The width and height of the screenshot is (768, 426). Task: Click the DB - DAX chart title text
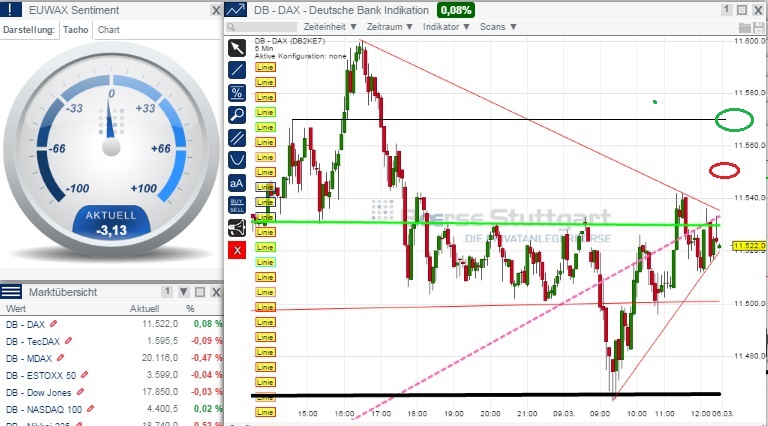pos(341,10)
